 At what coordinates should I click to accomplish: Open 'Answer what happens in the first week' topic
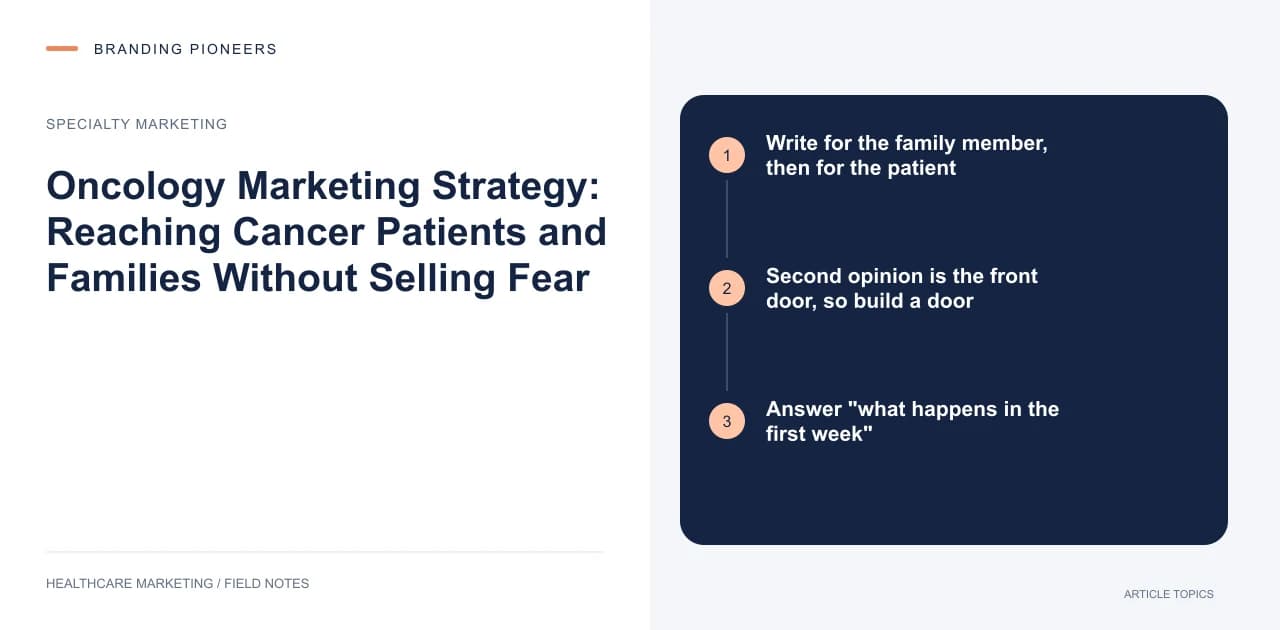[x=912, y=421]
